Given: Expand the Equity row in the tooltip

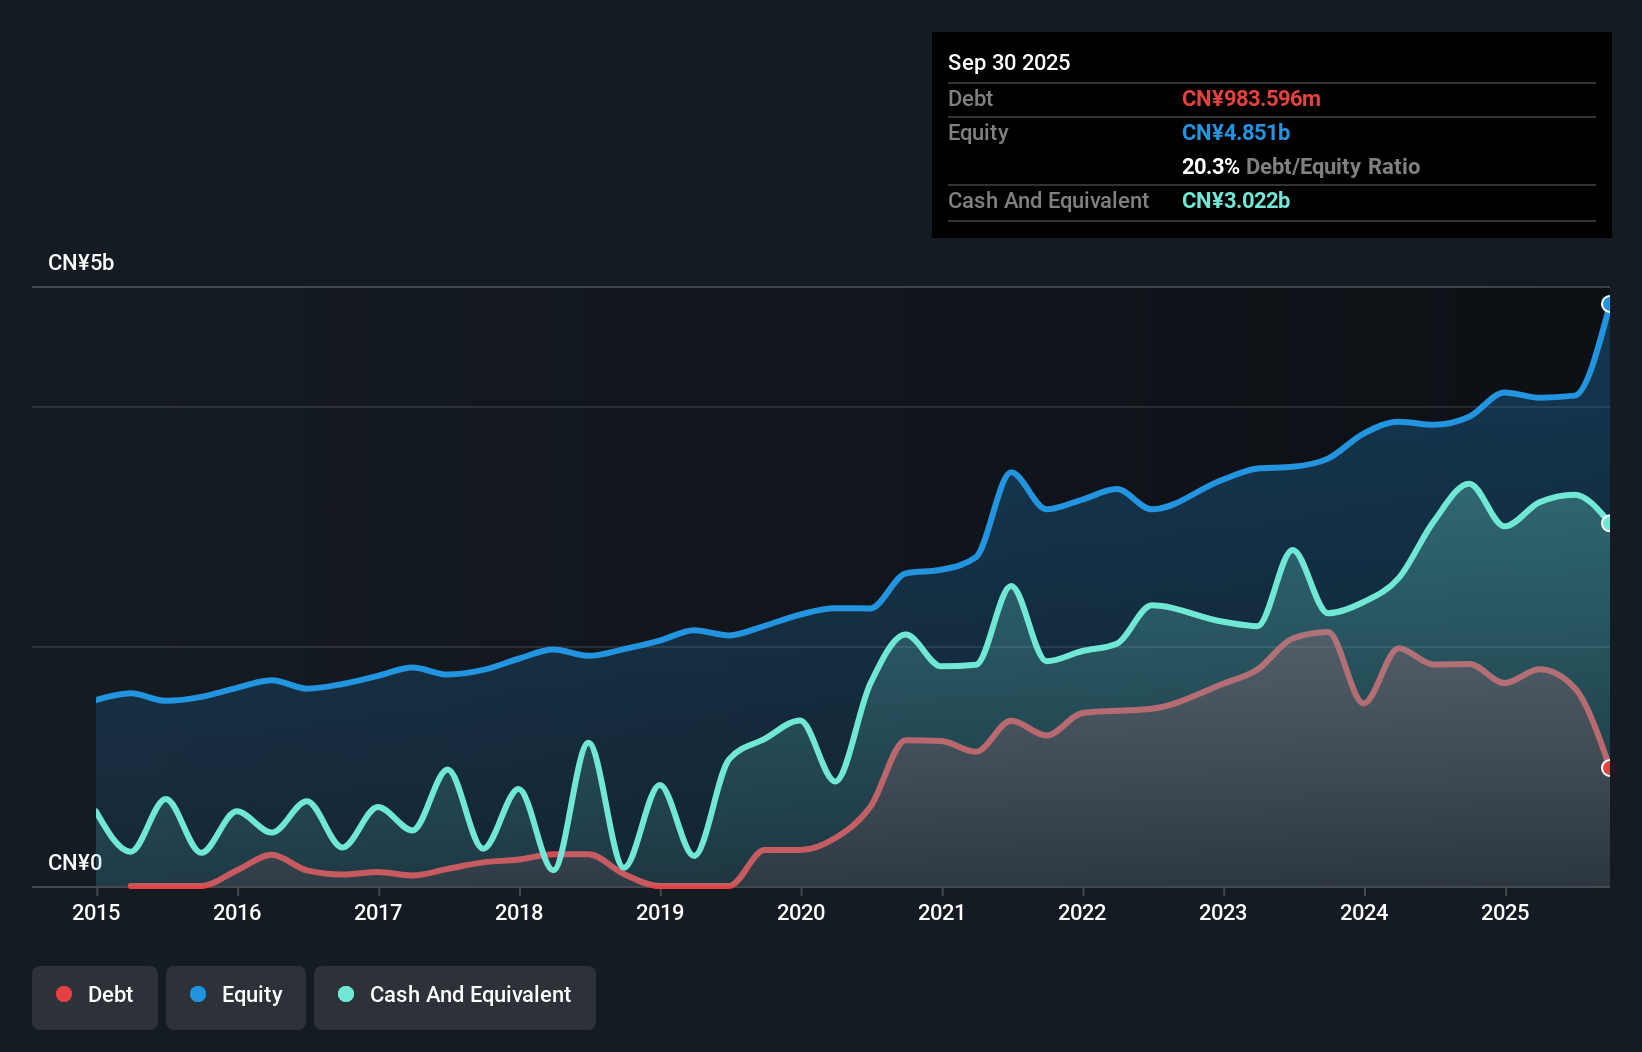Looking at the screenshot, I should coord(978,132).
